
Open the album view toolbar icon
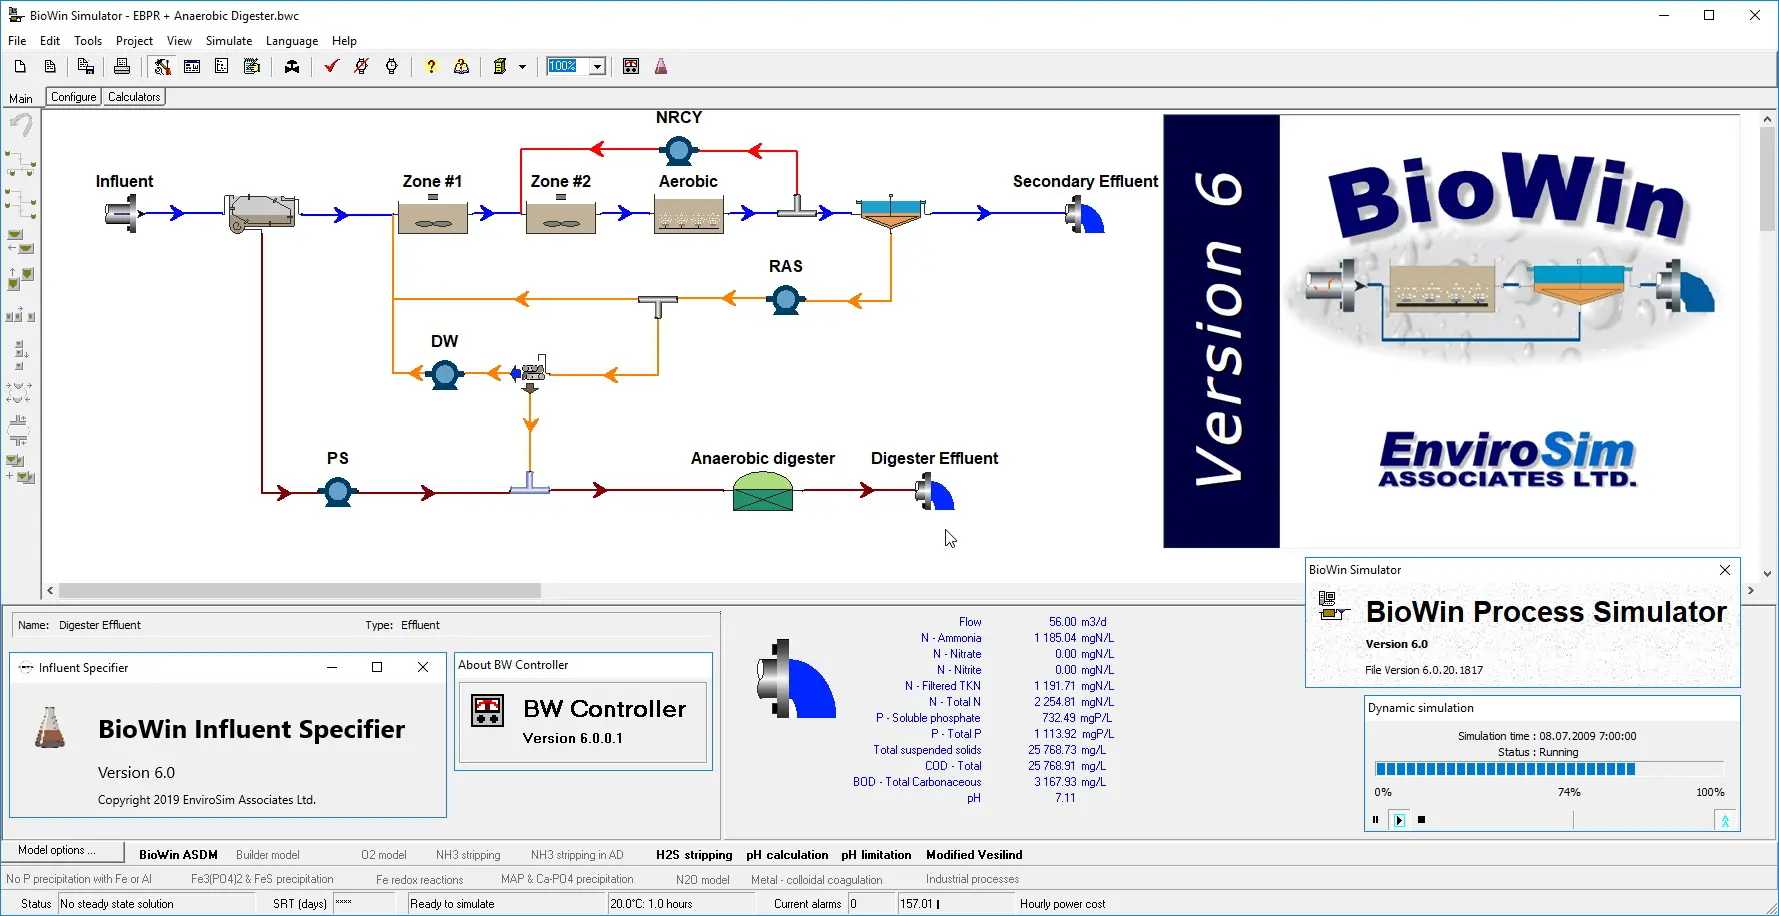pyautogui.click(x=192, y=66)
